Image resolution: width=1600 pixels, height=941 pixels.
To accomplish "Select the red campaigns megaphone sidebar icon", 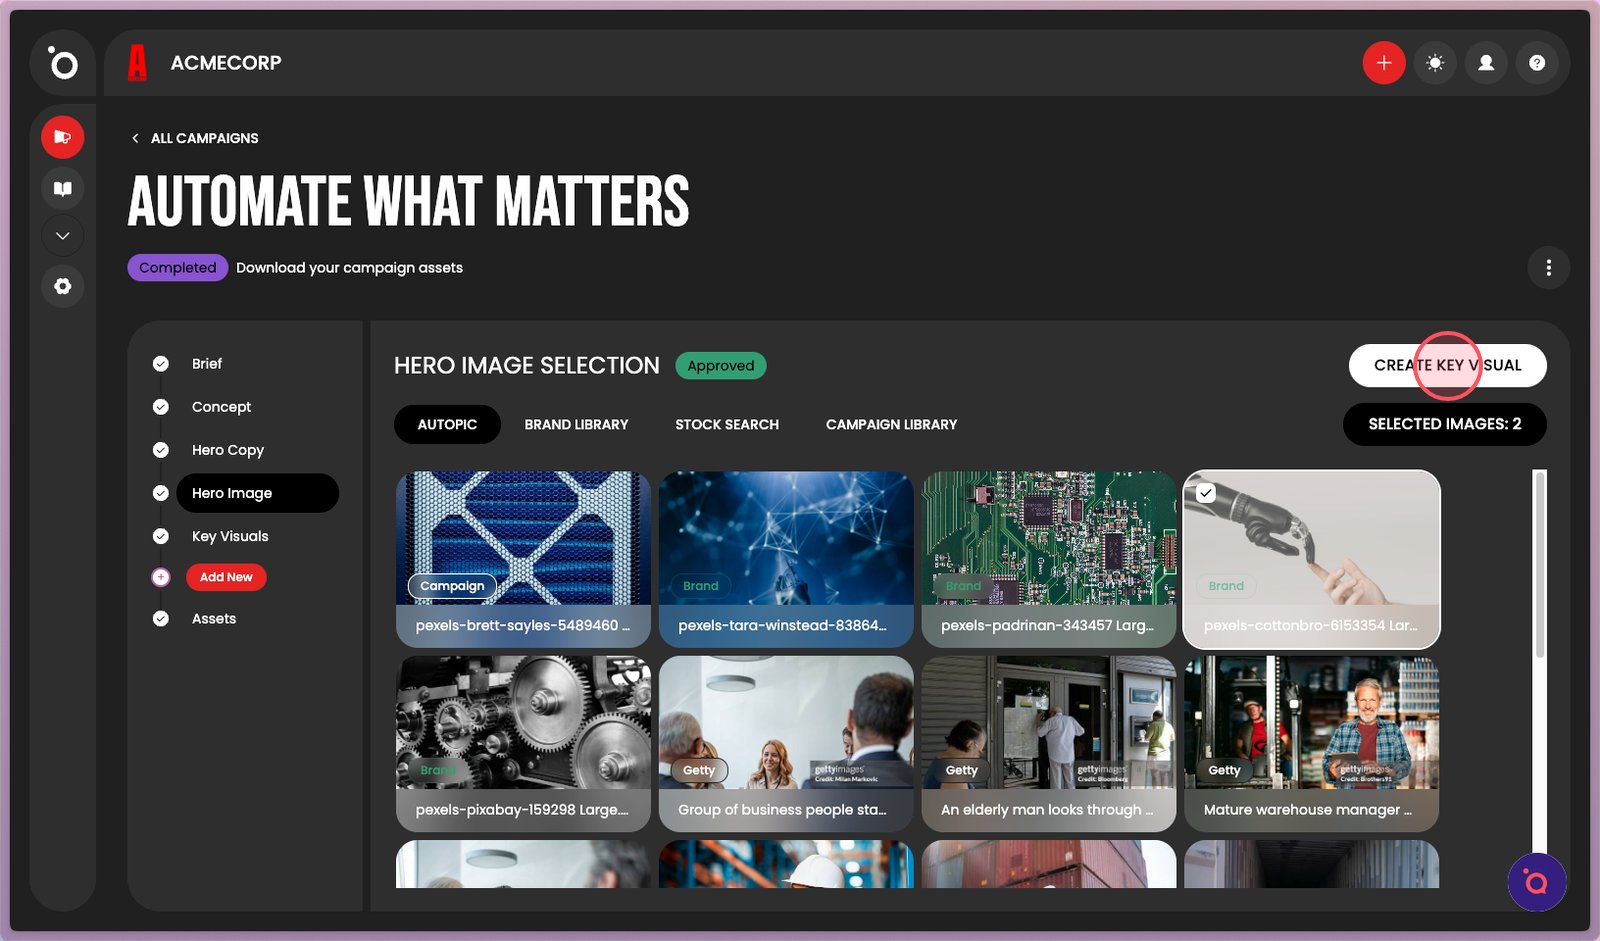I will point(63,137).
